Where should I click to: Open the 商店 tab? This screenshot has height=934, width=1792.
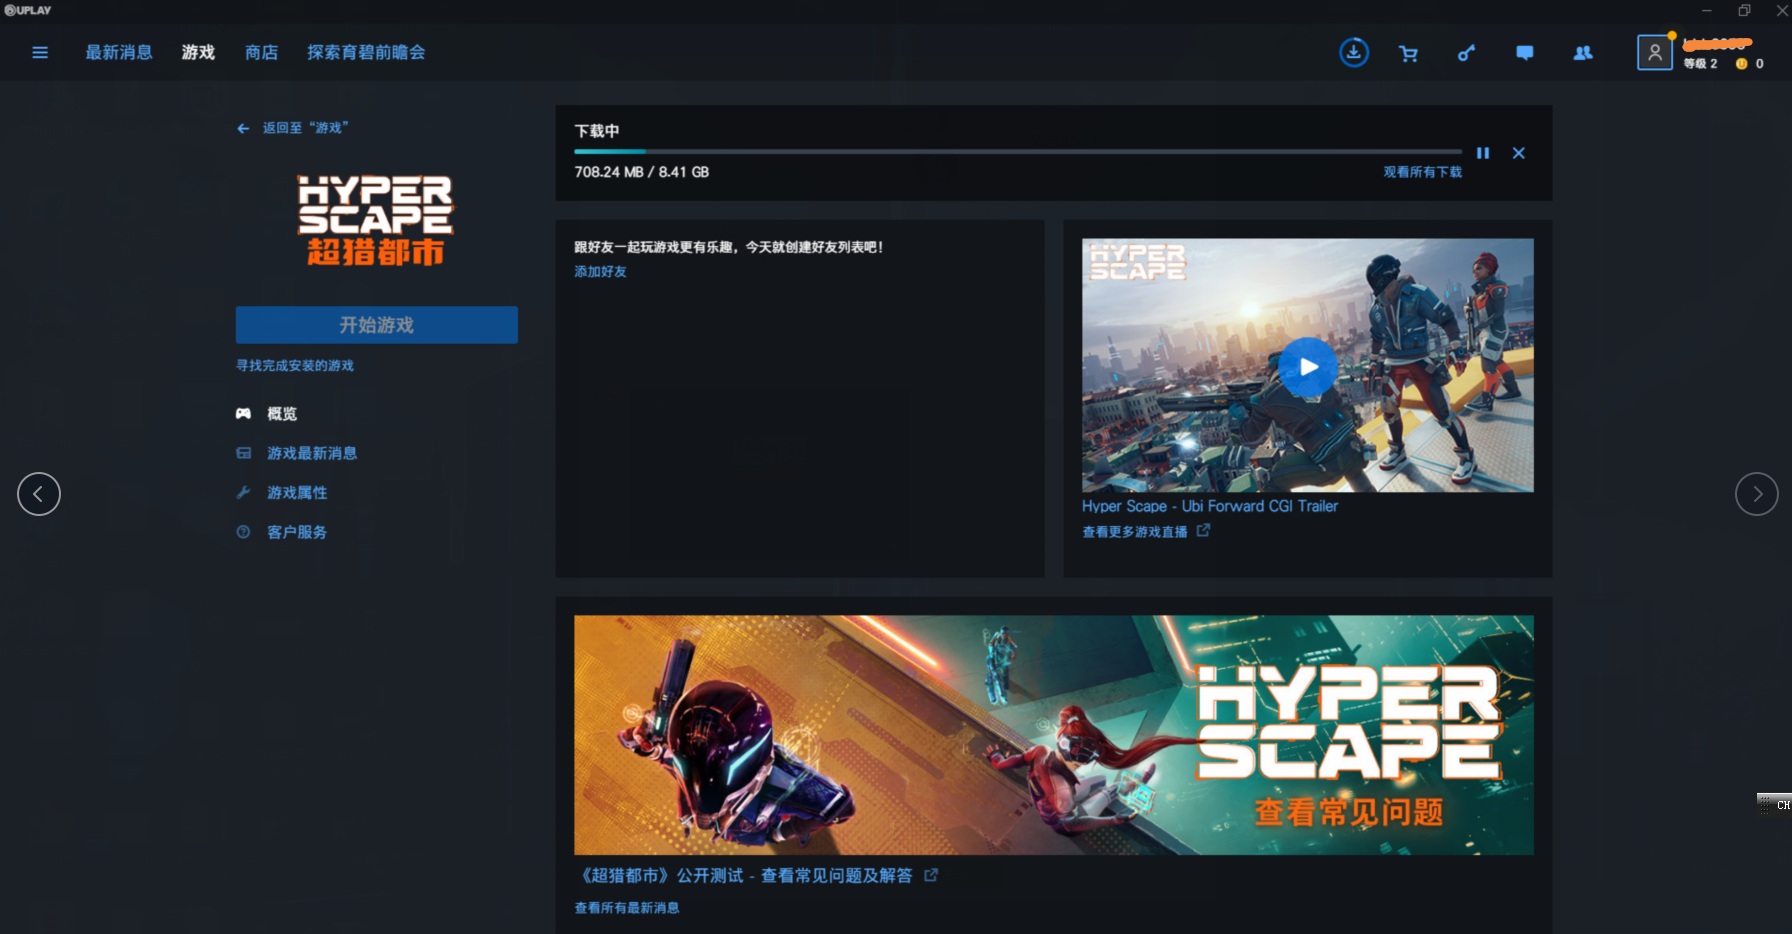coord(262,53)
